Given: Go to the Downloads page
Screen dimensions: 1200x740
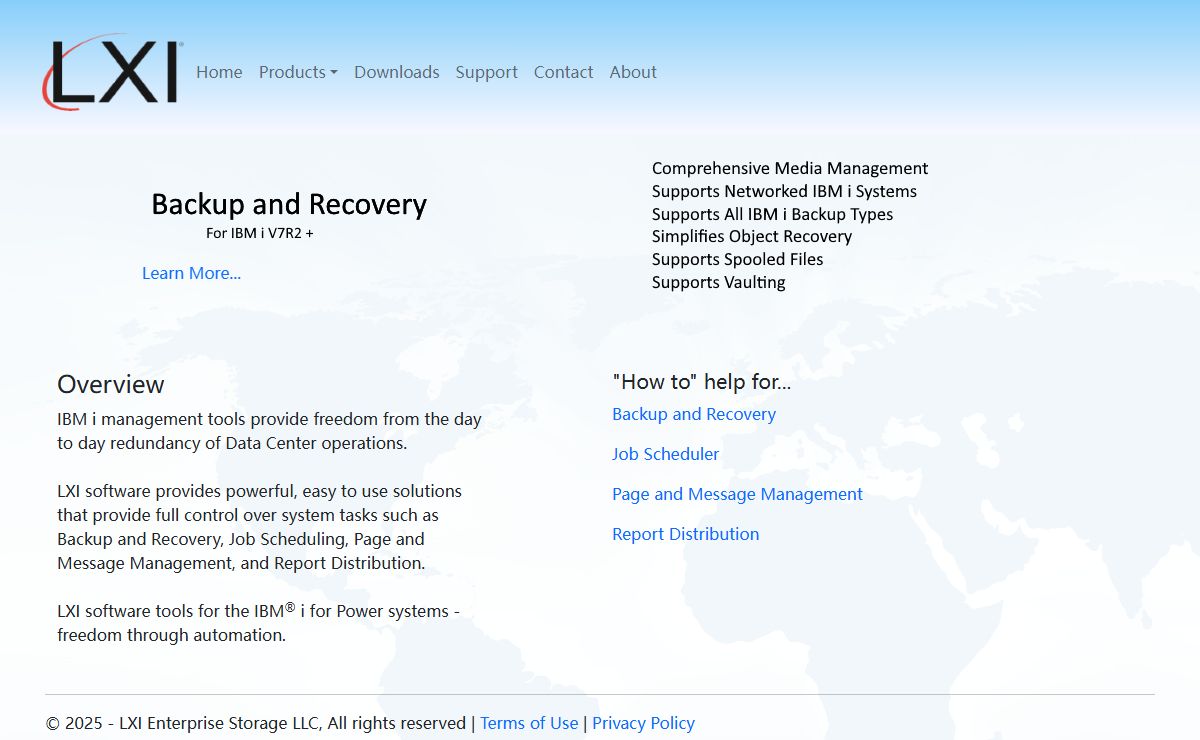Looking at the screenshot, I should point(397,72).
